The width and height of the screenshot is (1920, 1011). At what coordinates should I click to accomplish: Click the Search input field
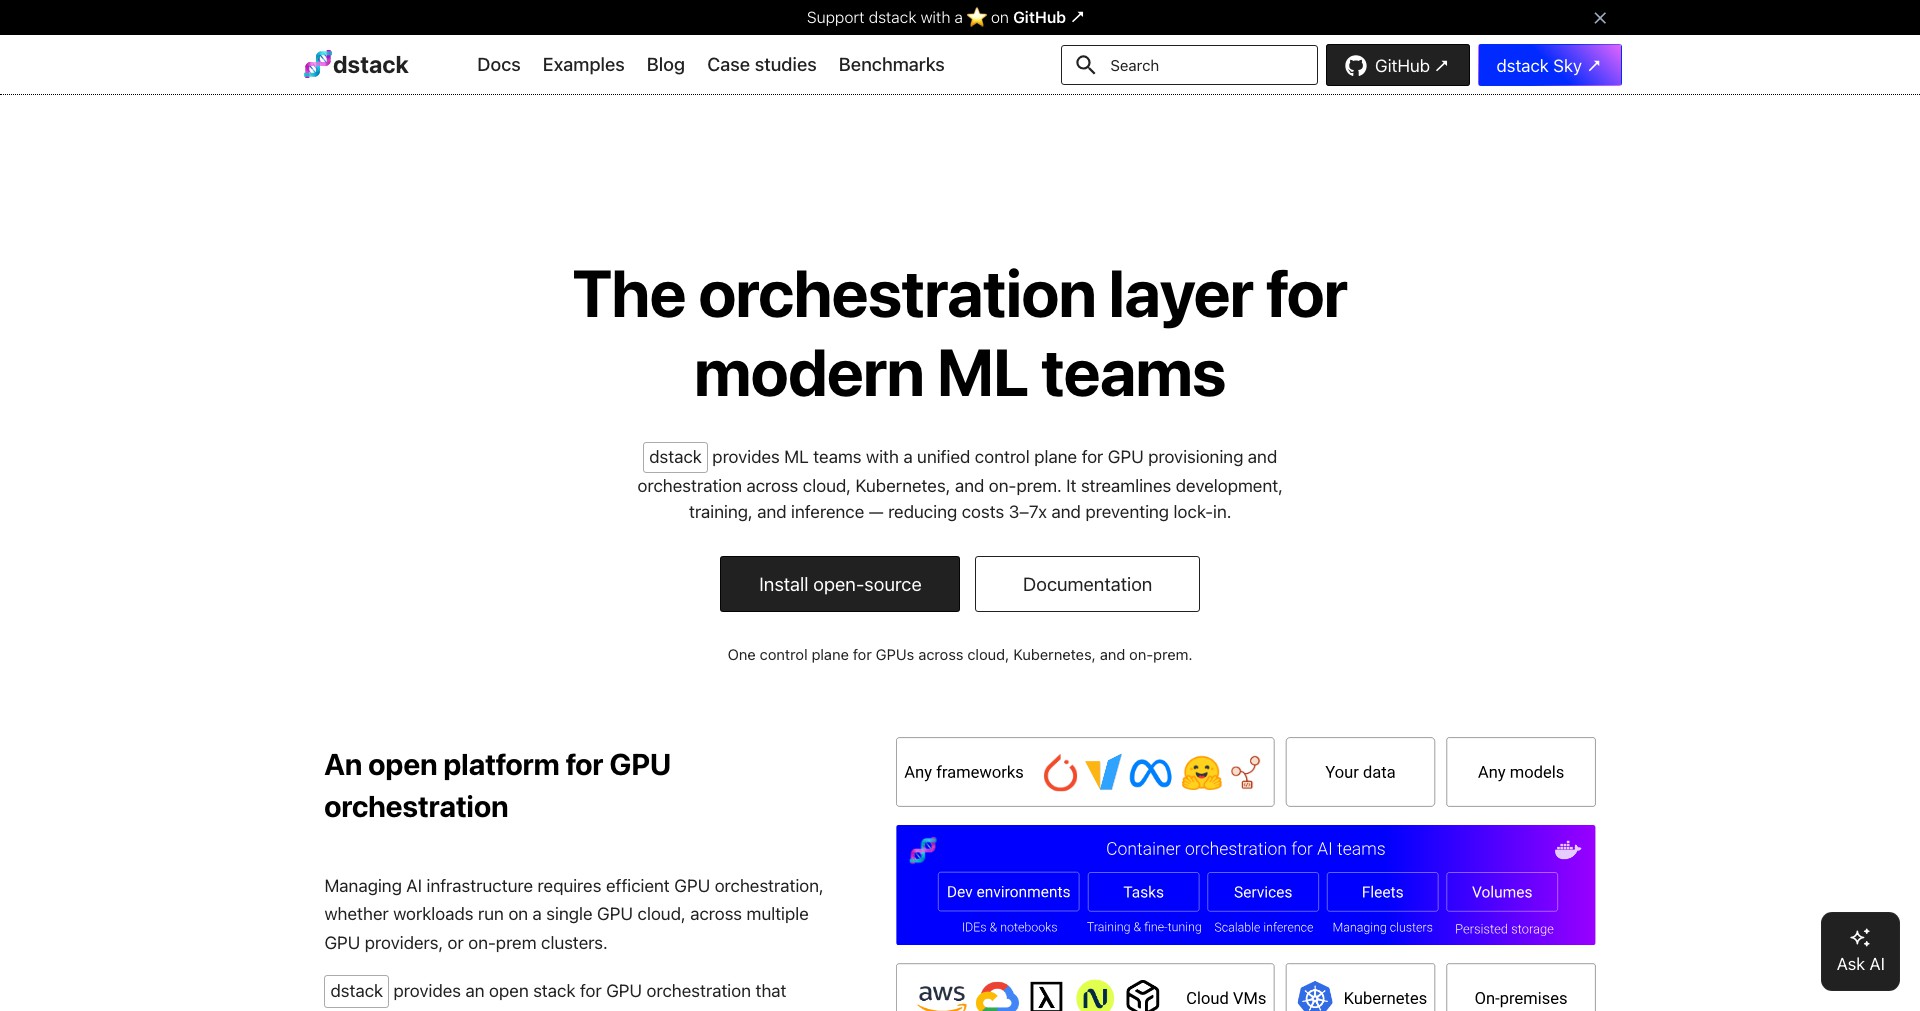1189,65
